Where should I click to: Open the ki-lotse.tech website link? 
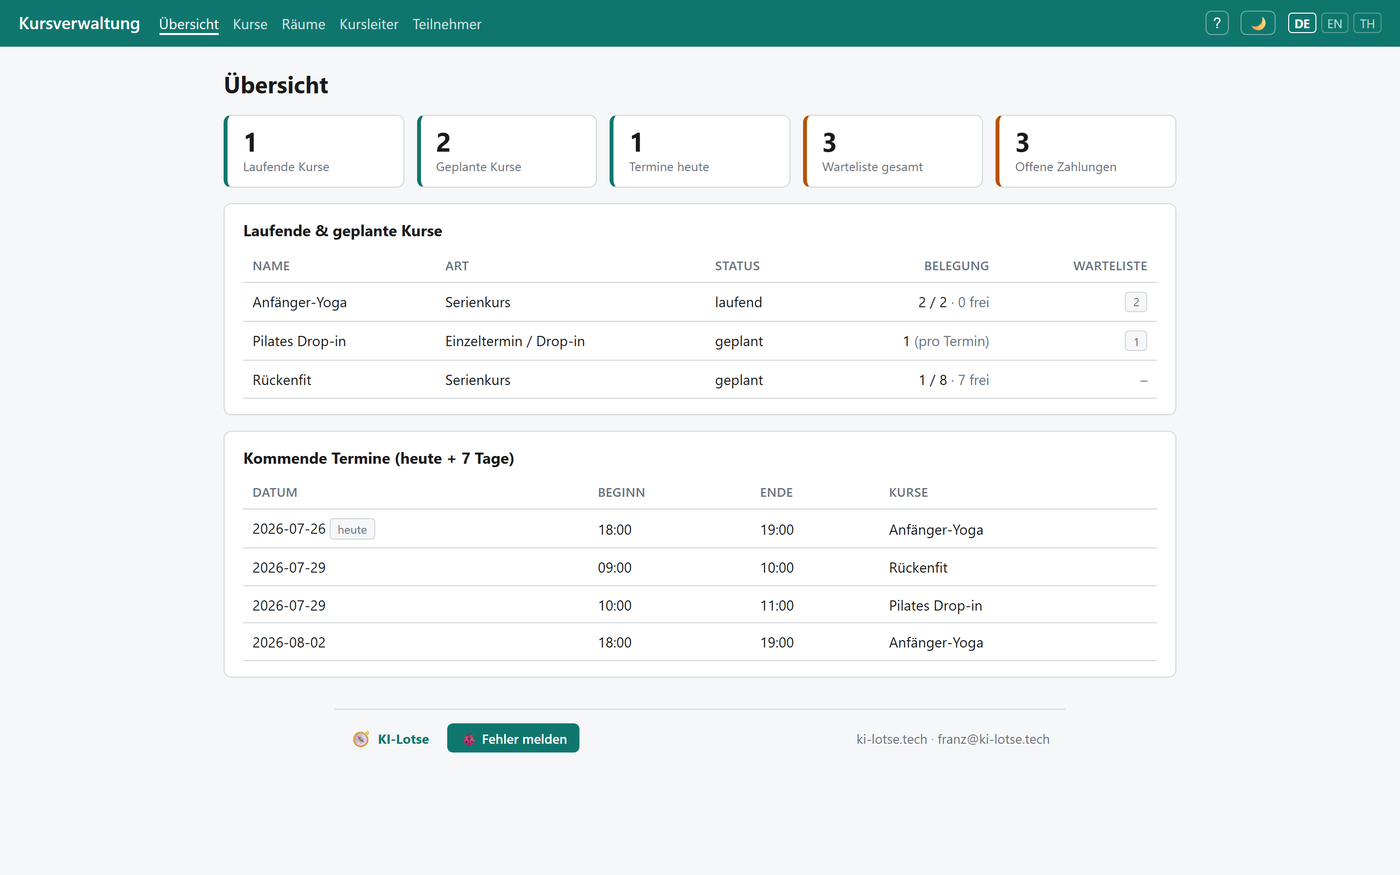[x=892, y=739]
